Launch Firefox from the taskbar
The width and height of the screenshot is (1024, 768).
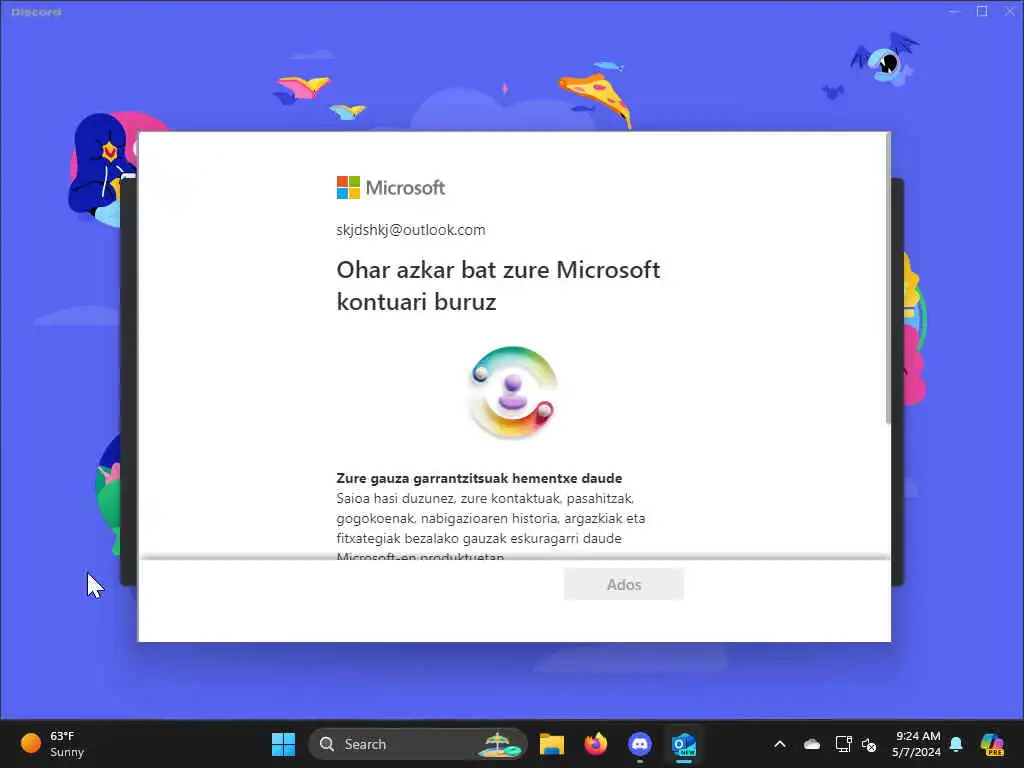click(x=596, y=744)
